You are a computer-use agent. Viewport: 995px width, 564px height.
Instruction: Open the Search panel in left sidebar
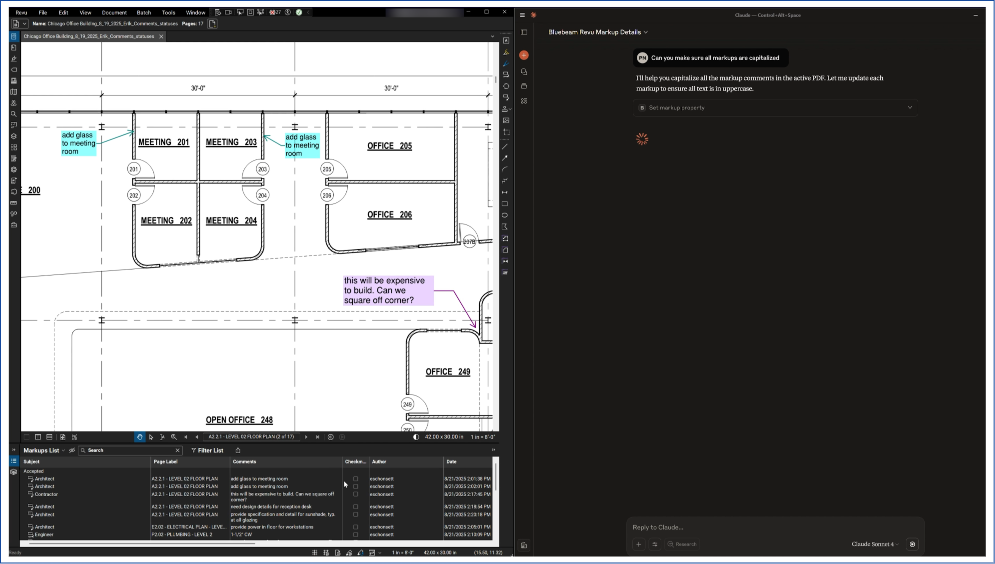click(14, 114)
